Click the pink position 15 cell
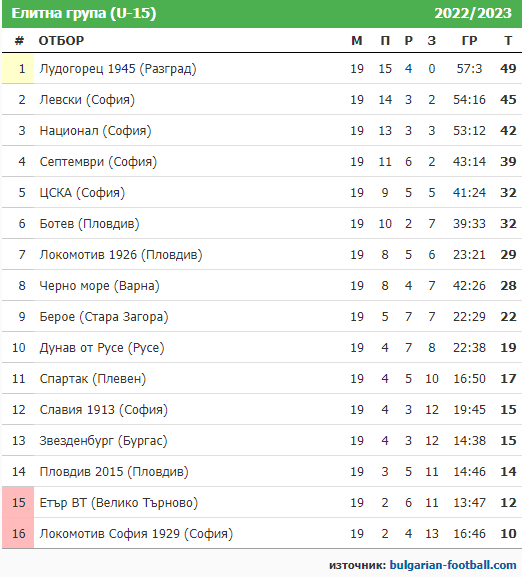The height and width of the screenshot is (577, 522). point(18,502)
